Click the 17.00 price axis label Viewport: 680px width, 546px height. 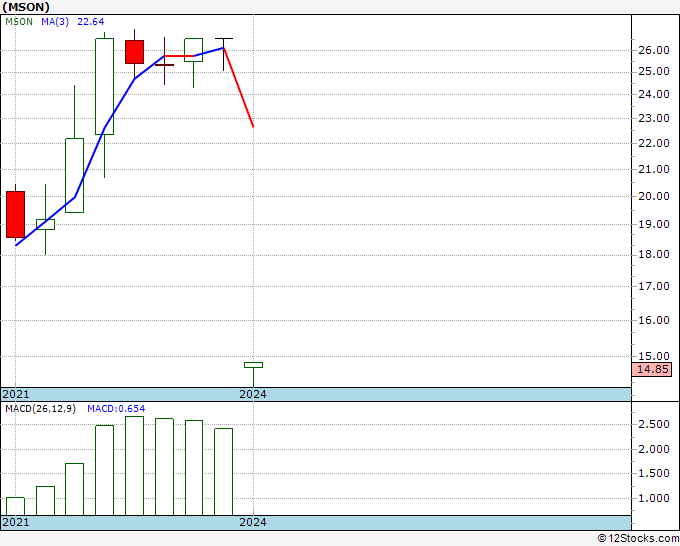(654, 286)
